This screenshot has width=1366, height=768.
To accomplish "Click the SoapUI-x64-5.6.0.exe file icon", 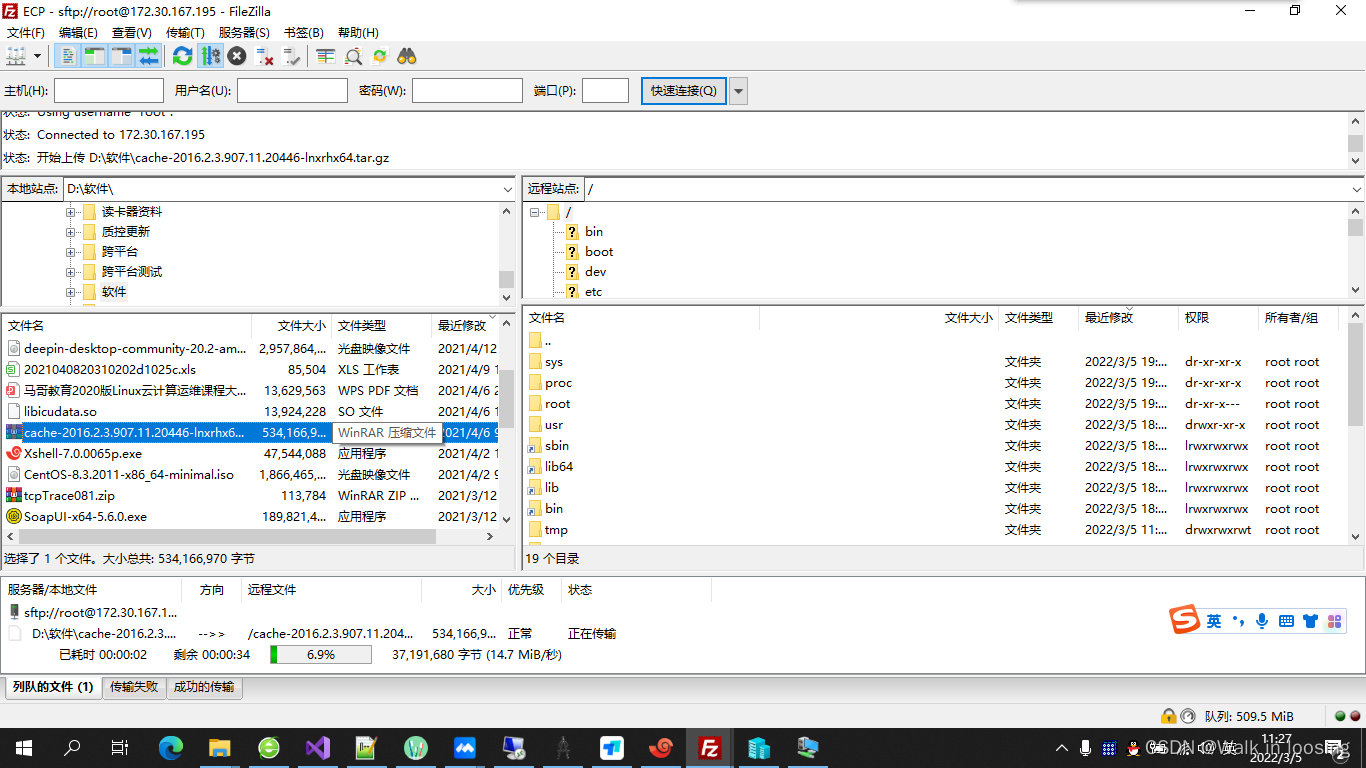I will pyautogui.click(x=14, y=516).
